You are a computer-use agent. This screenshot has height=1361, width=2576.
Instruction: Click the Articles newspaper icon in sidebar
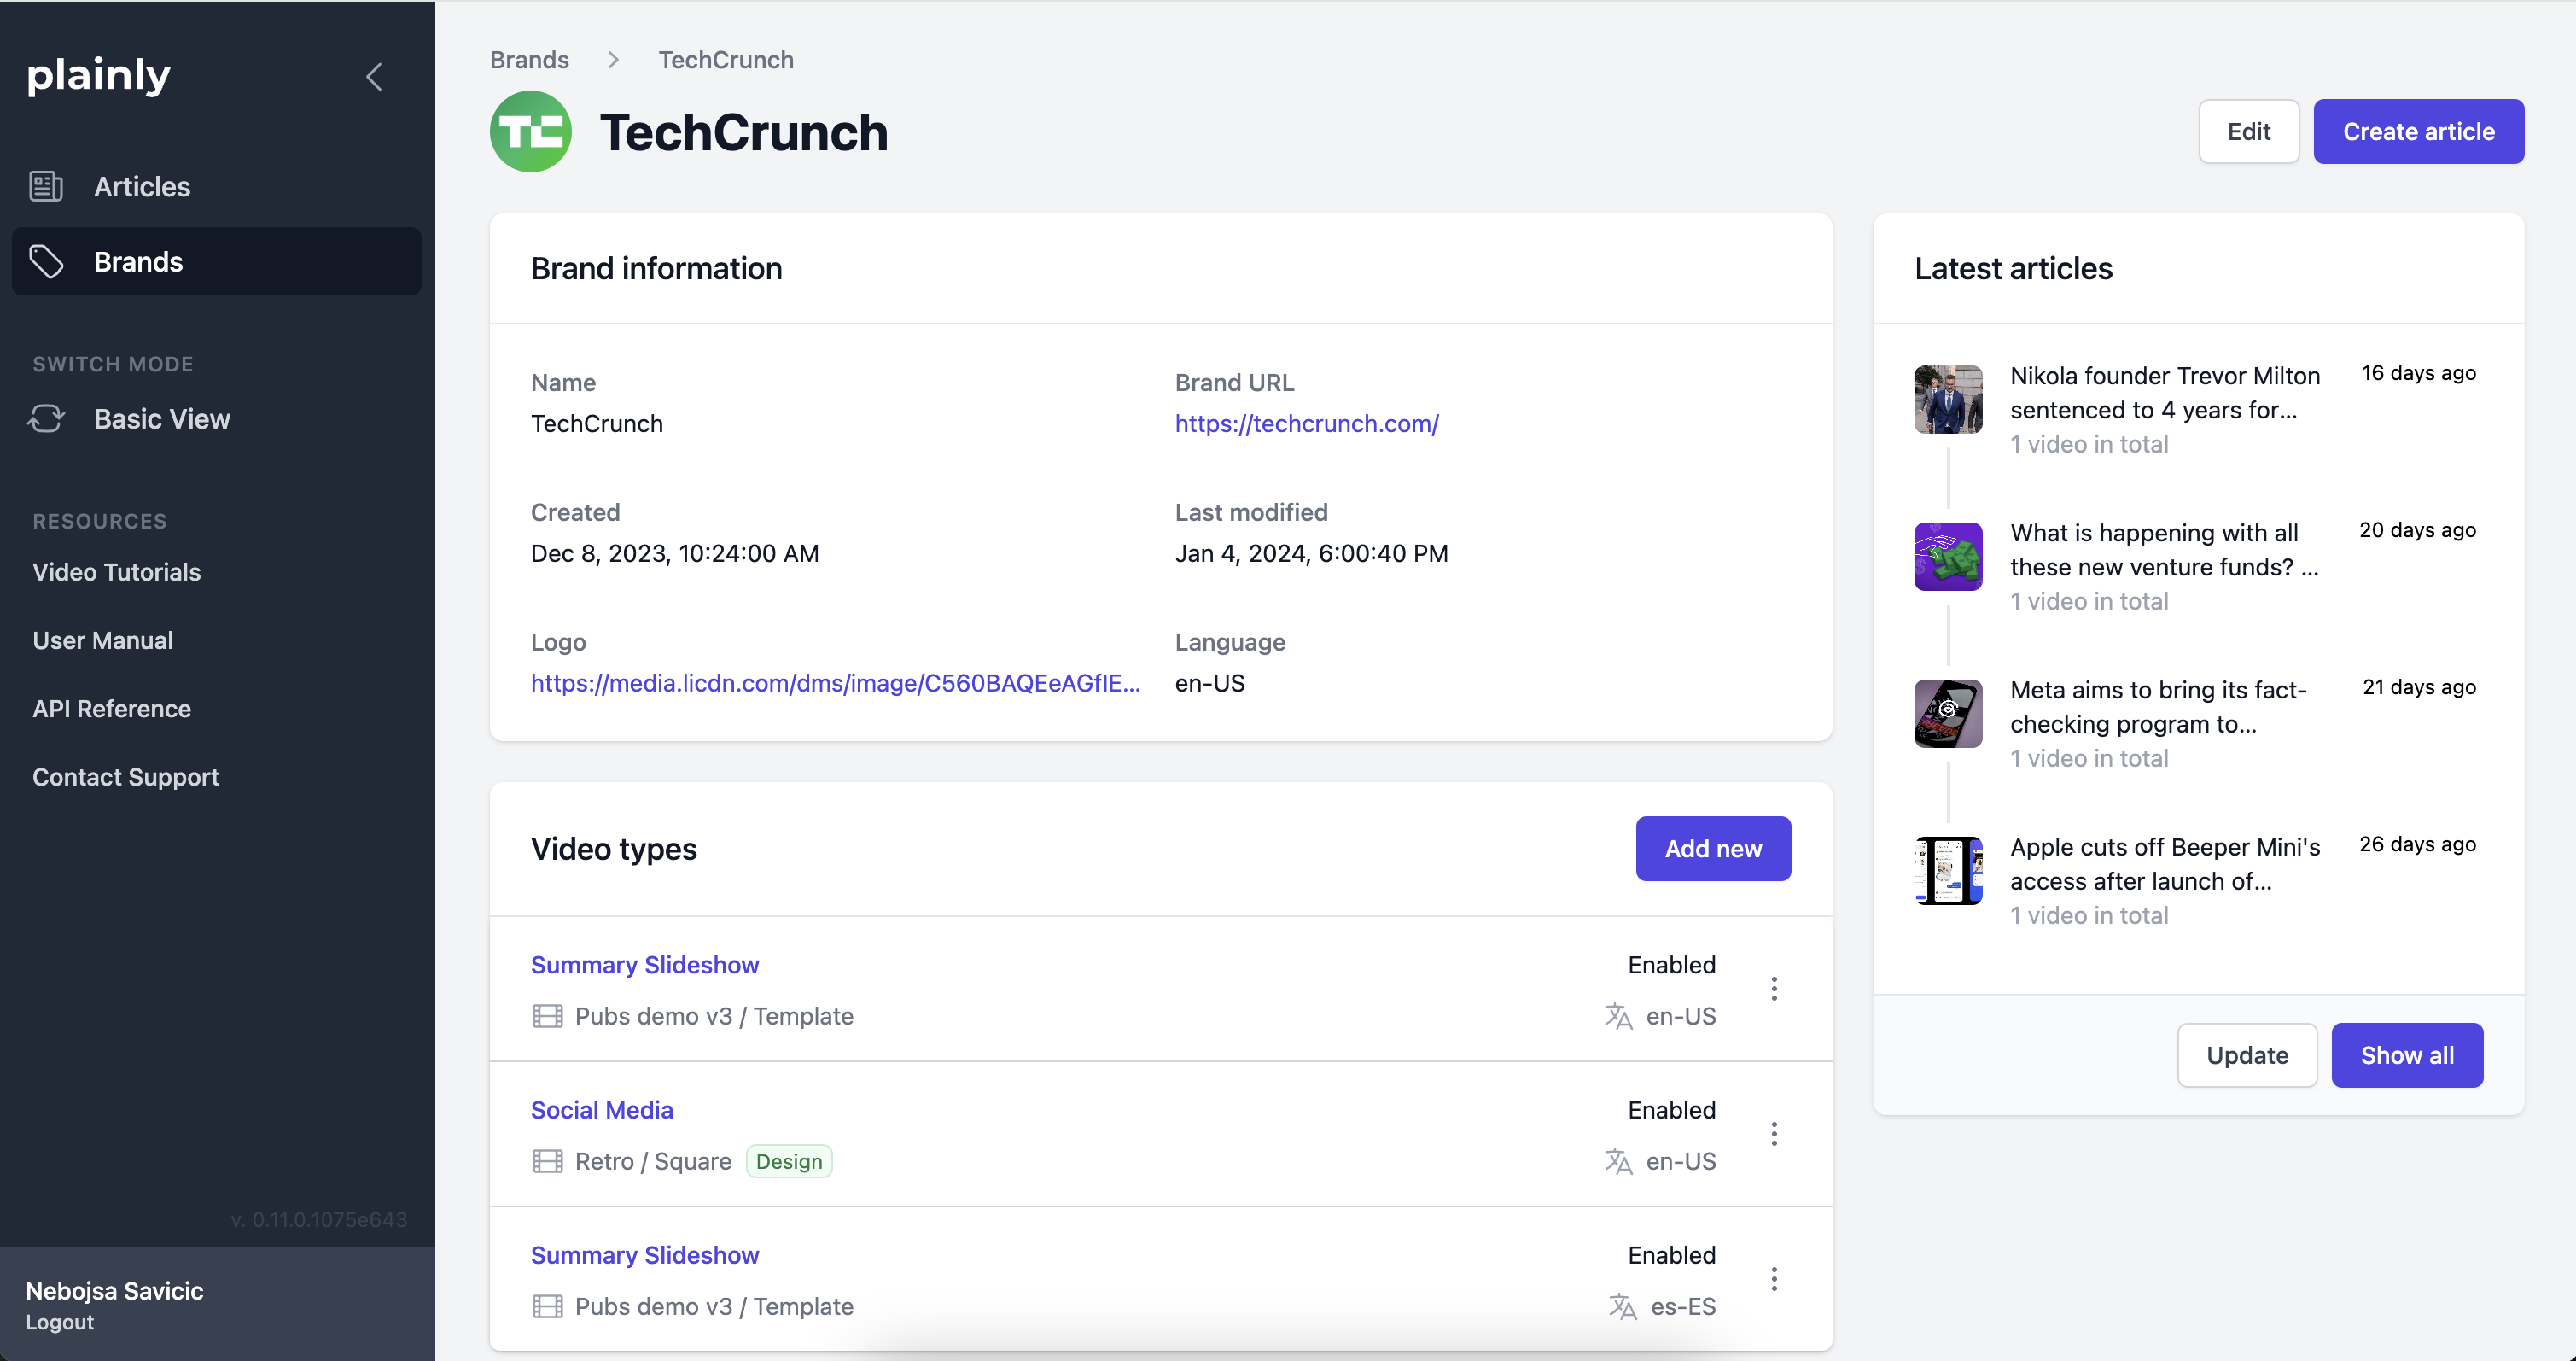click(46, 186)
